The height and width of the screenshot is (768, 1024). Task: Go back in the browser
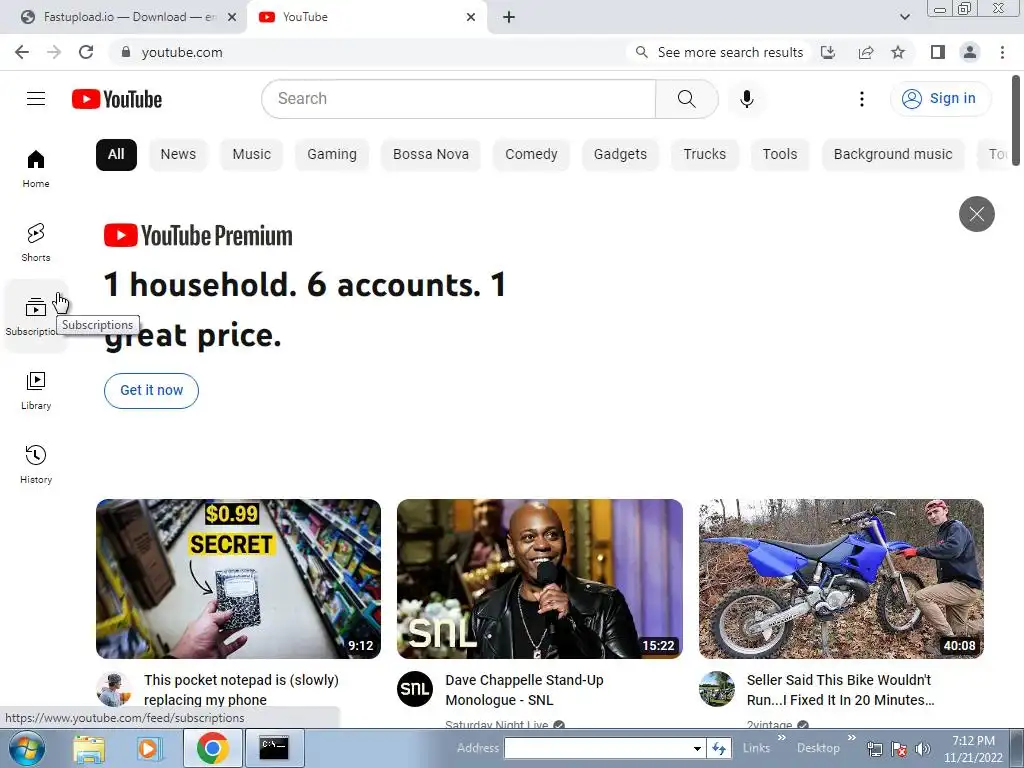click(x=22, y=52)
